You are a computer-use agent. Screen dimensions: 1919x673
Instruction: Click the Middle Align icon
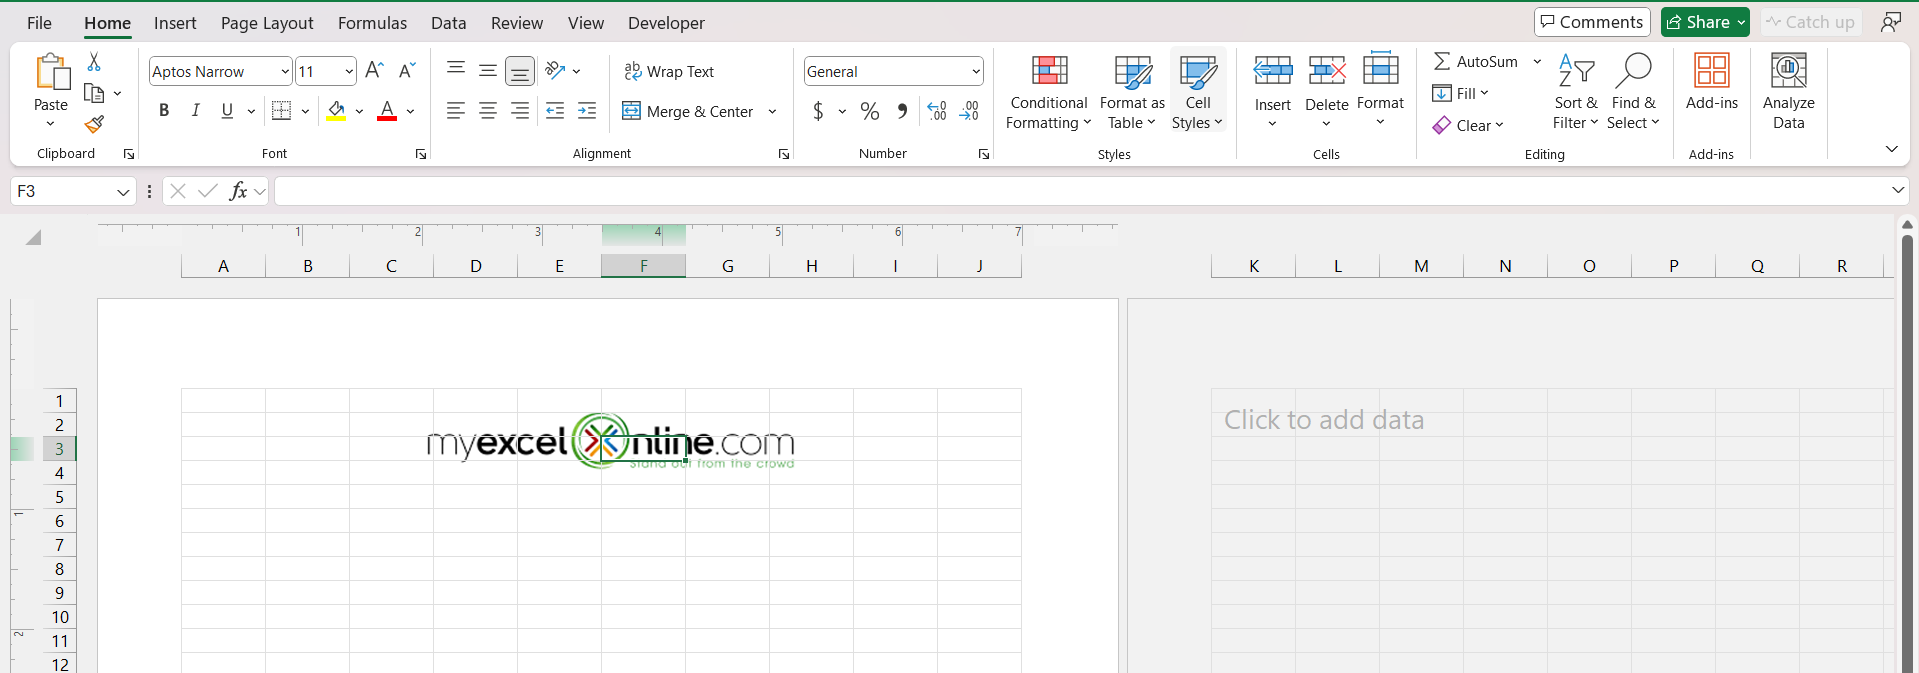[488, 70]
